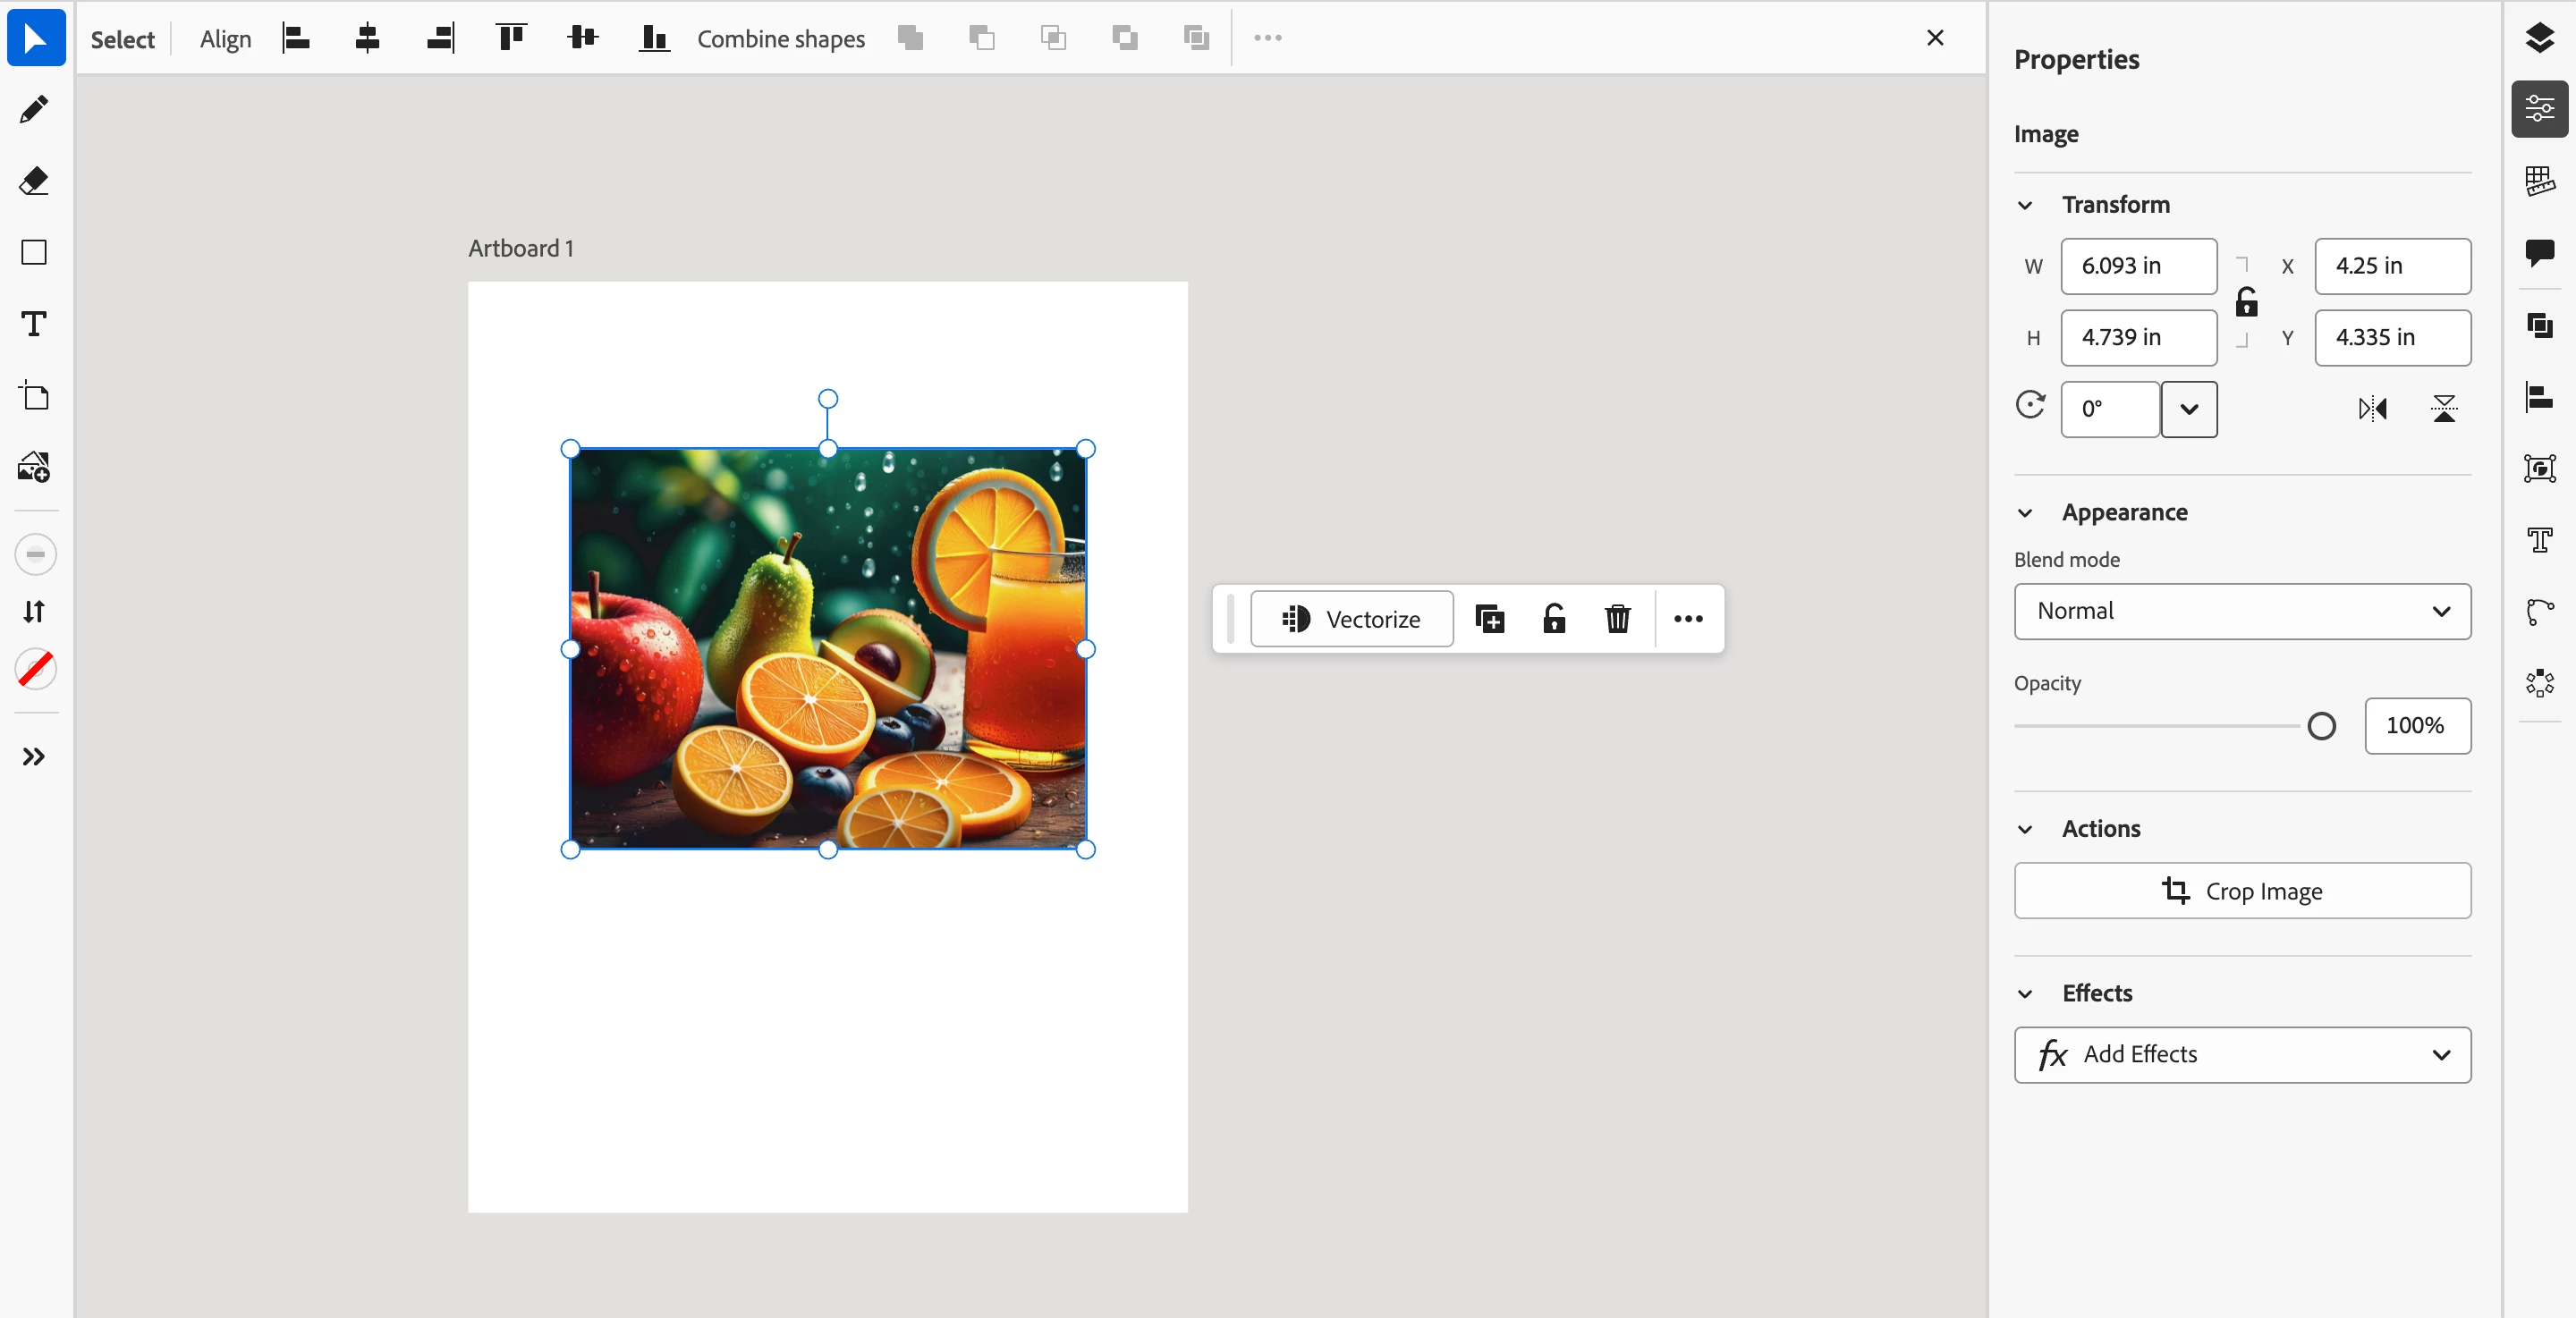Select the Pencil drawing tool
Image resolution: width=2576 pixels, height=1318 pixels.
(x=34, y=109)
